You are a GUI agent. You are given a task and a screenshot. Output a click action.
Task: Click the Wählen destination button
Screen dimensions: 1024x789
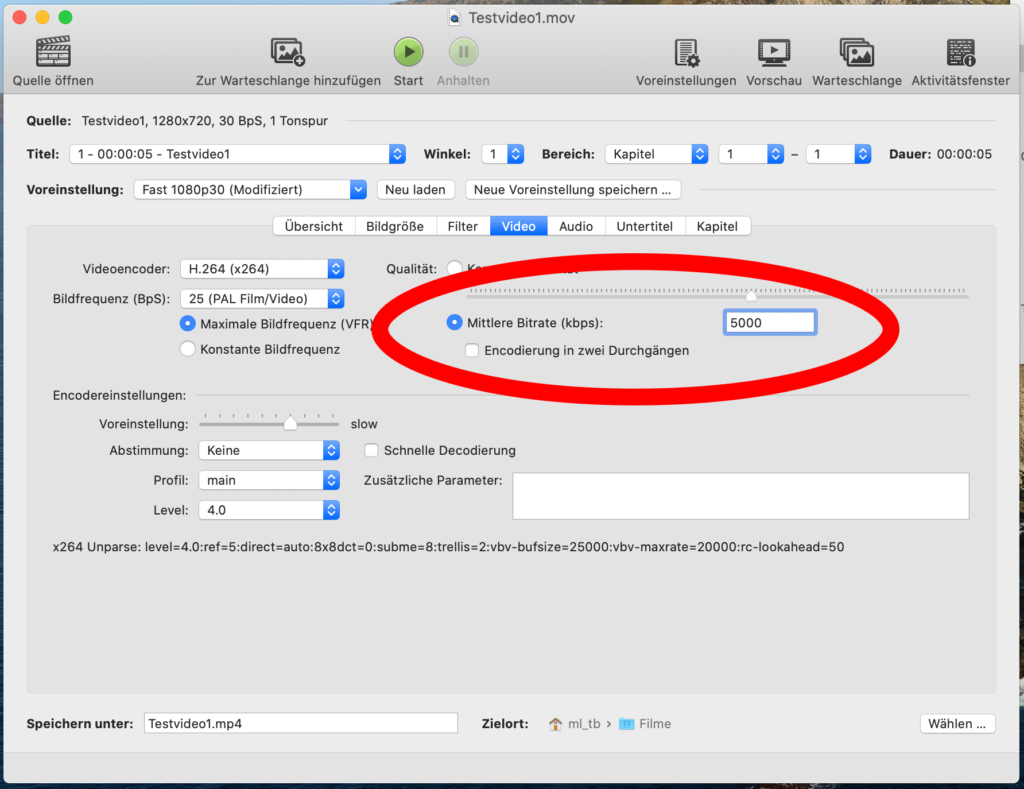(957, 724)
